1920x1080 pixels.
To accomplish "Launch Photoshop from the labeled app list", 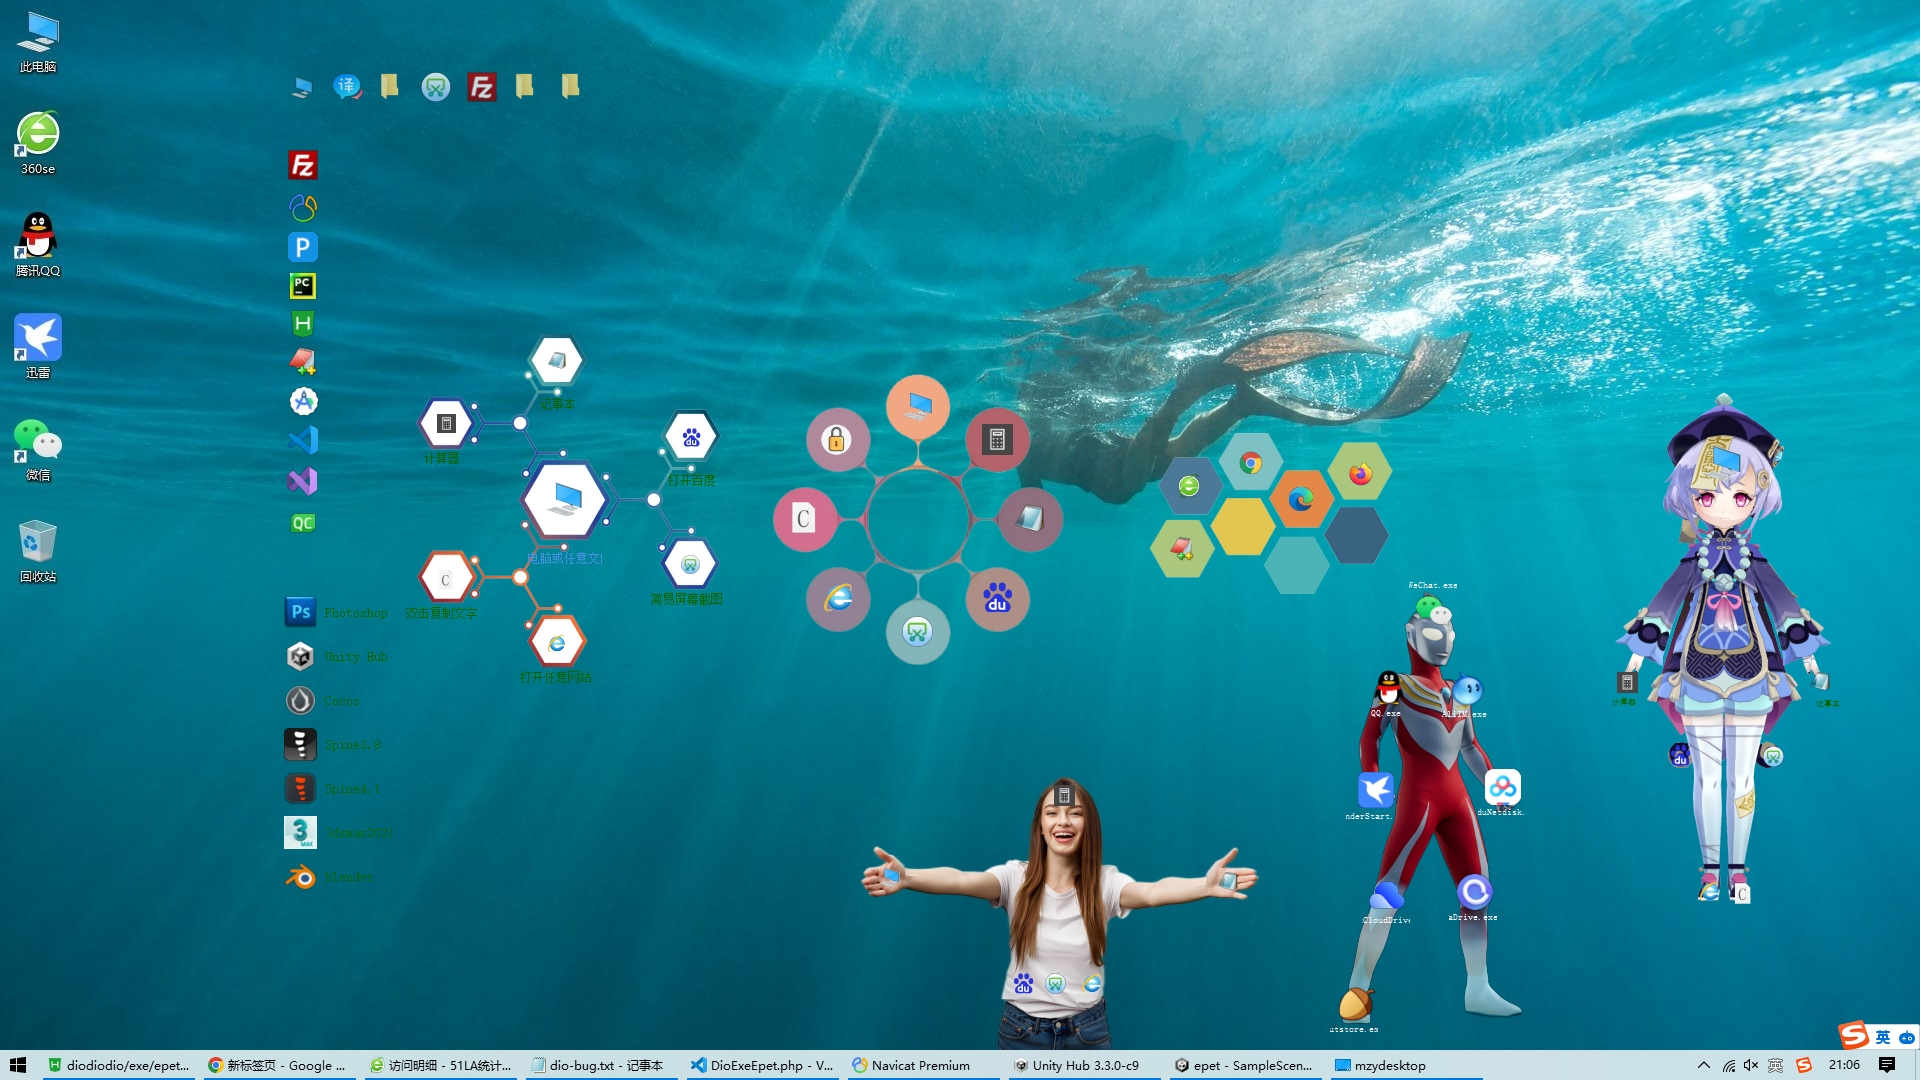I will pyautogui.click(x=337, y=612).
